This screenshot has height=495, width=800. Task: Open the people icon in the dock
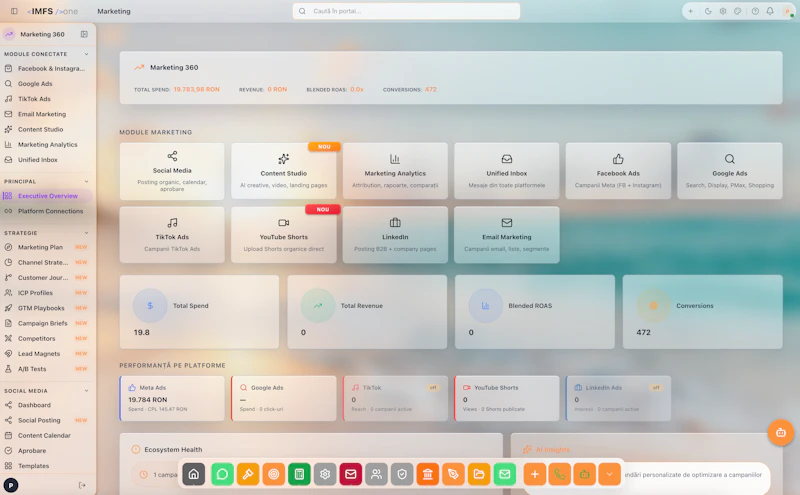point(376,474)
